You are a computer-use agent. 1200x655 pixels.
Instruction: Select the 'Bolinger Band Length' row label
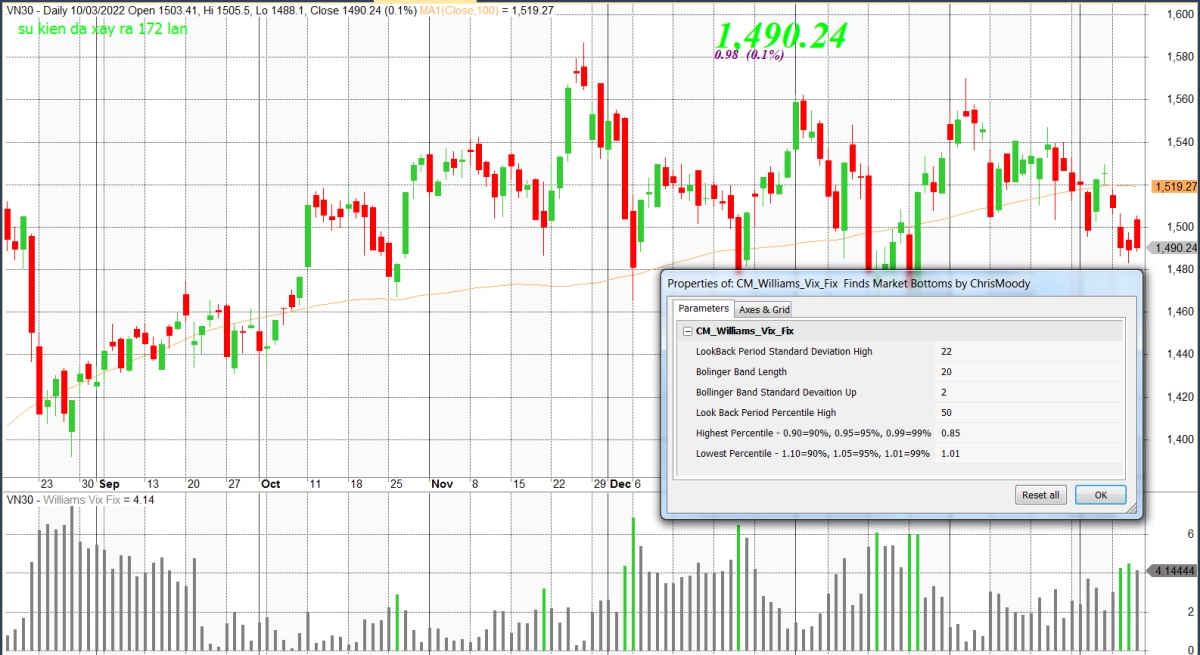point(740,372)
